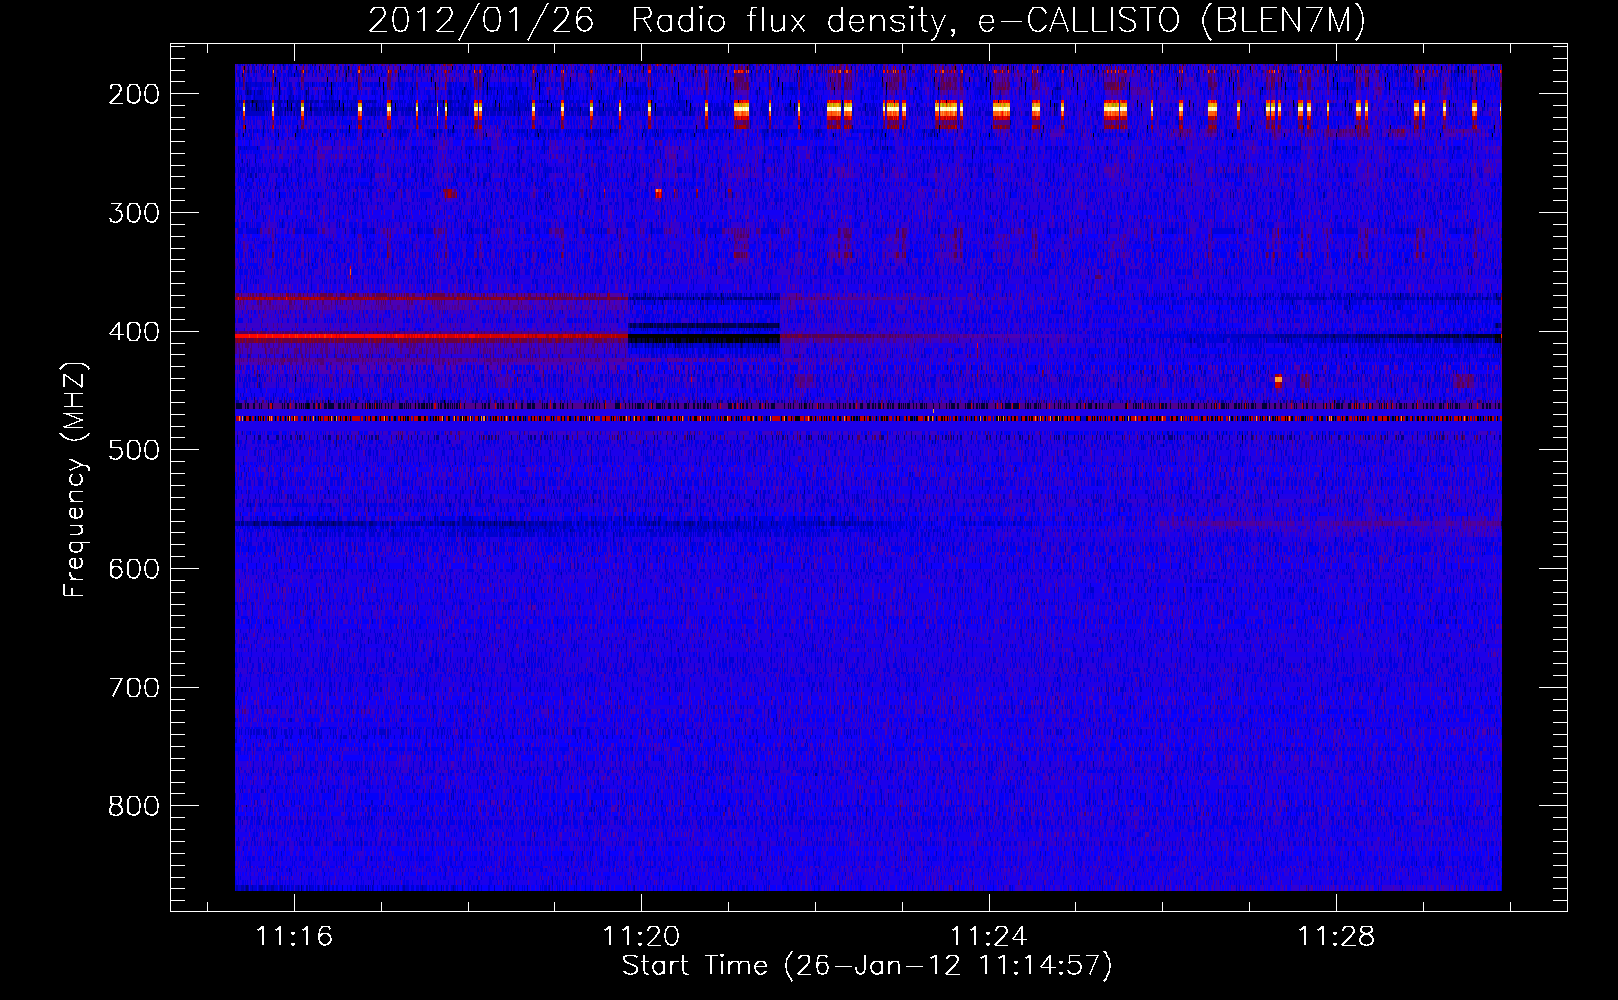This screenshot has height=1000, width=1618.
Task: Click the 700 frequency tick label
Action: 133,688
